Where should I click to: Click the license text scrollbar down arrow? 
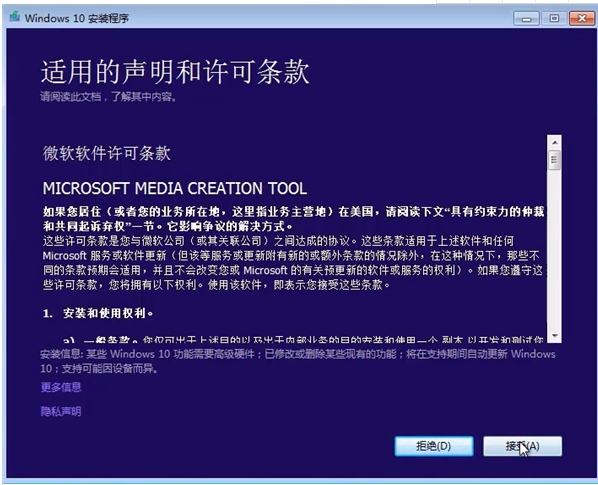pos(555,336)
